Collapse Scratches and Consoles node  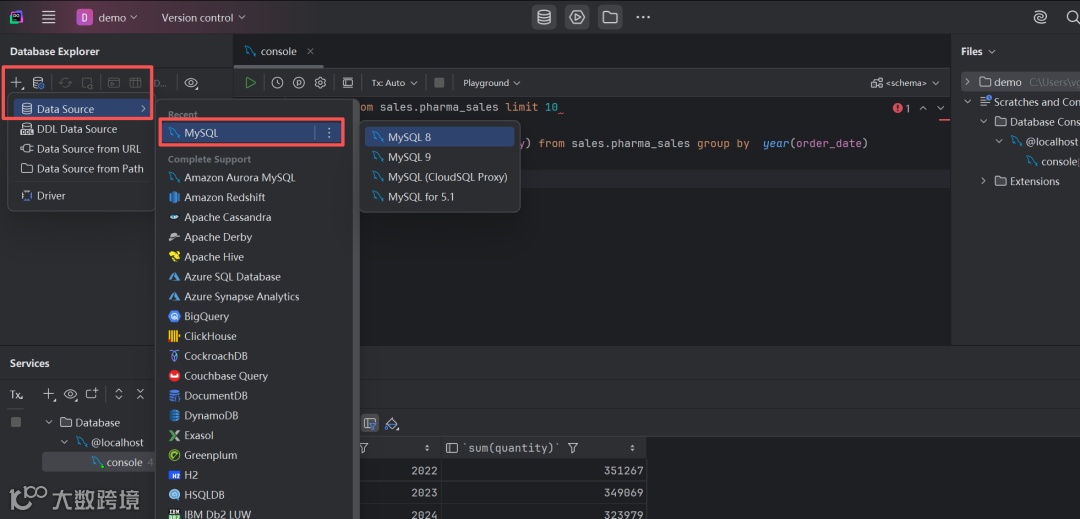point(967,102)
